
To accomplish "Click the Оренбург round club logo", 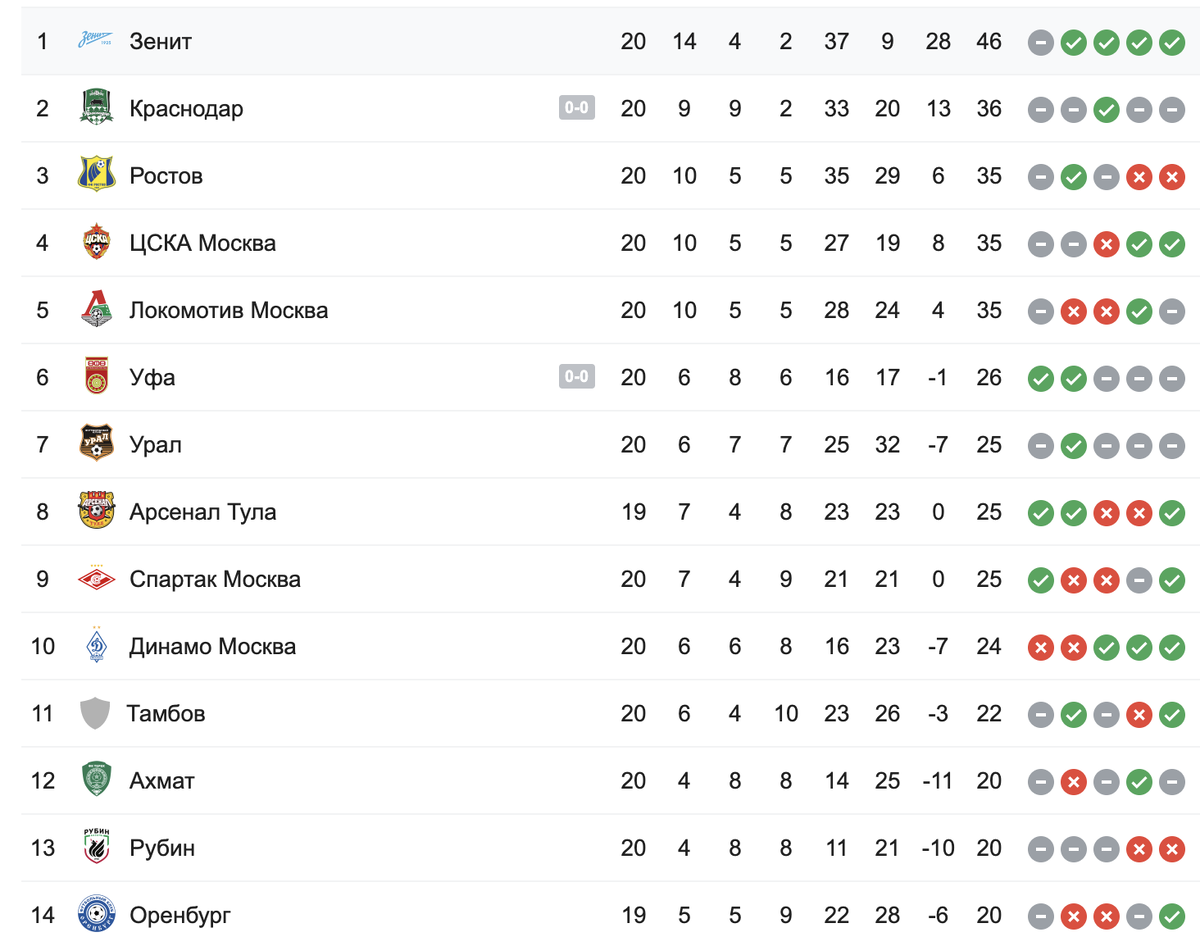I will pos(96,914).
